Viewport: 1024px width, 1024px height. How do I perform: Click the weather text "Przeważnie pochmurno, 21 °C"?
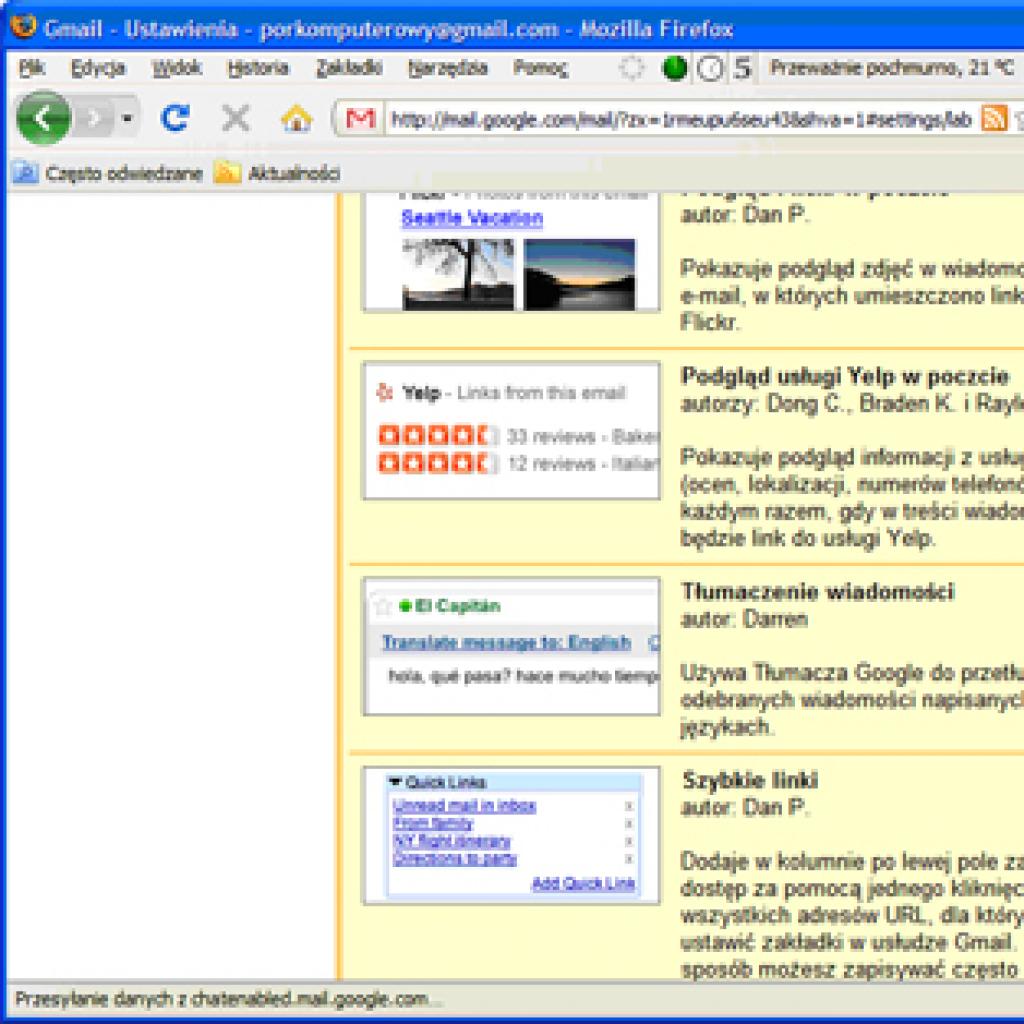(x=891, y=67)
